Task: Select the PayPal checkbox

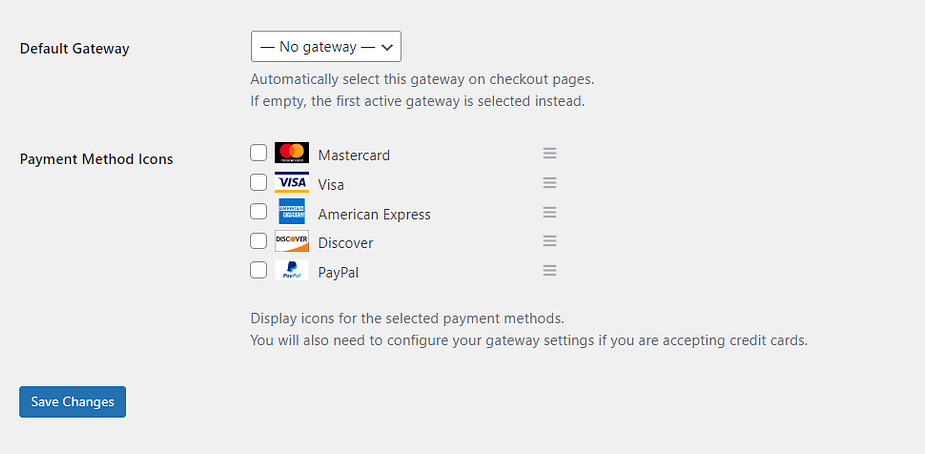Action: click(x=258, y=271)
